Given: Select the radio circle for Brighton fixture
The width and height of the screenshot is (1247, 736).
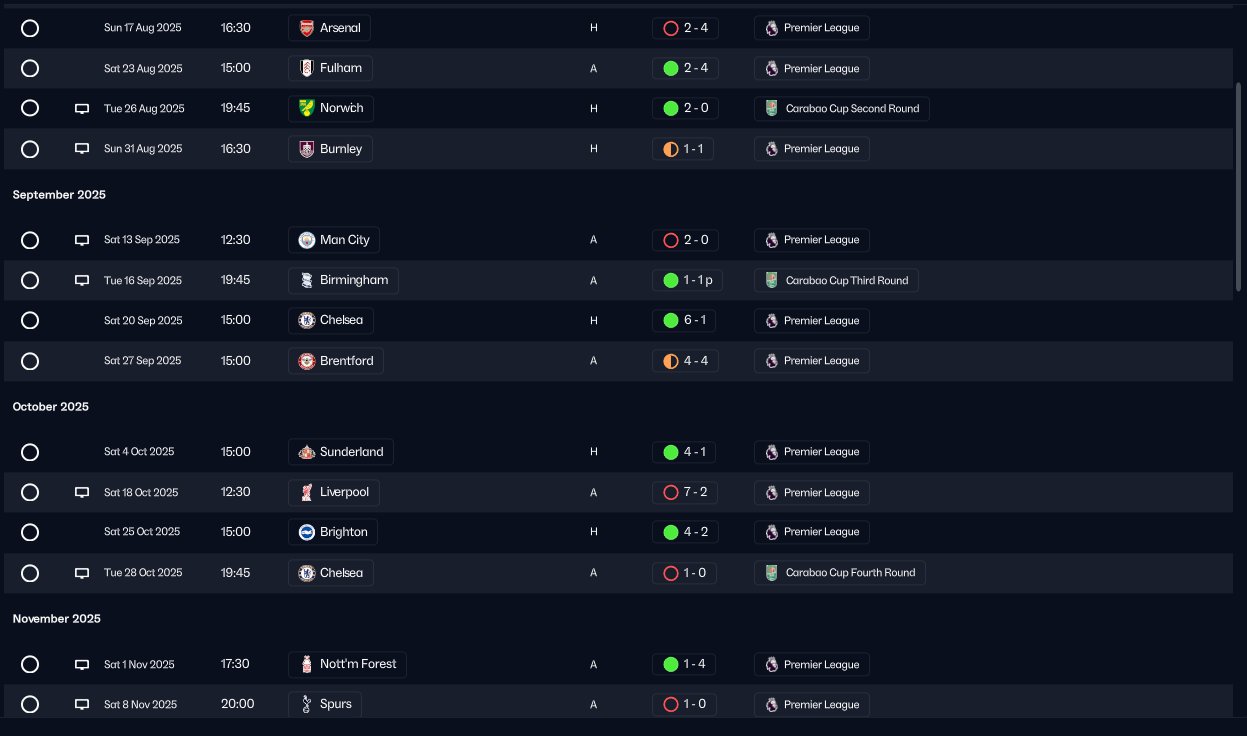Looking at the screenshot, I should coord(30,532).
